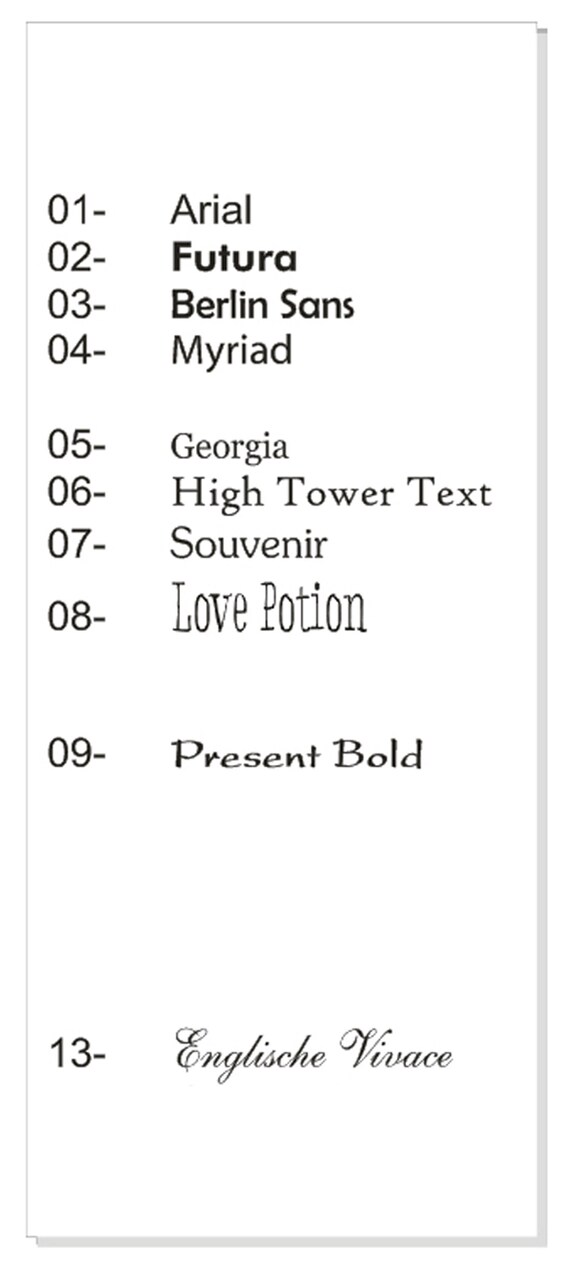Select the Love Potion decorative font
570x1269 pixels.
tap(269, 609)
